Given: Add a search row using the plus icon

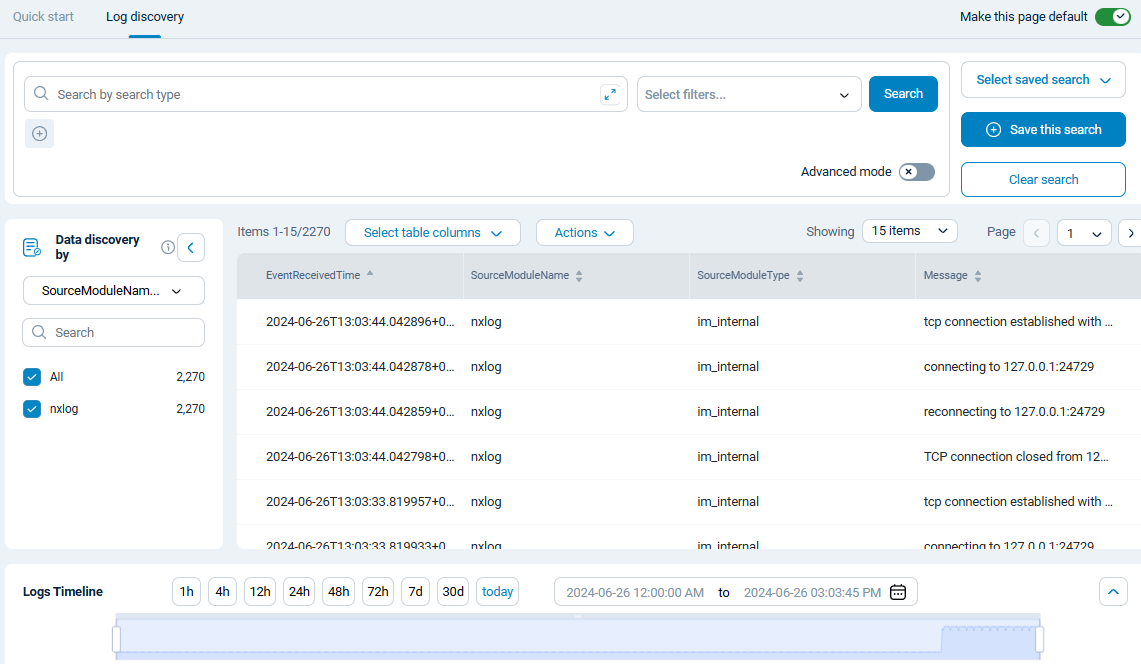Looking at the screenshot, I should point(39,133).
